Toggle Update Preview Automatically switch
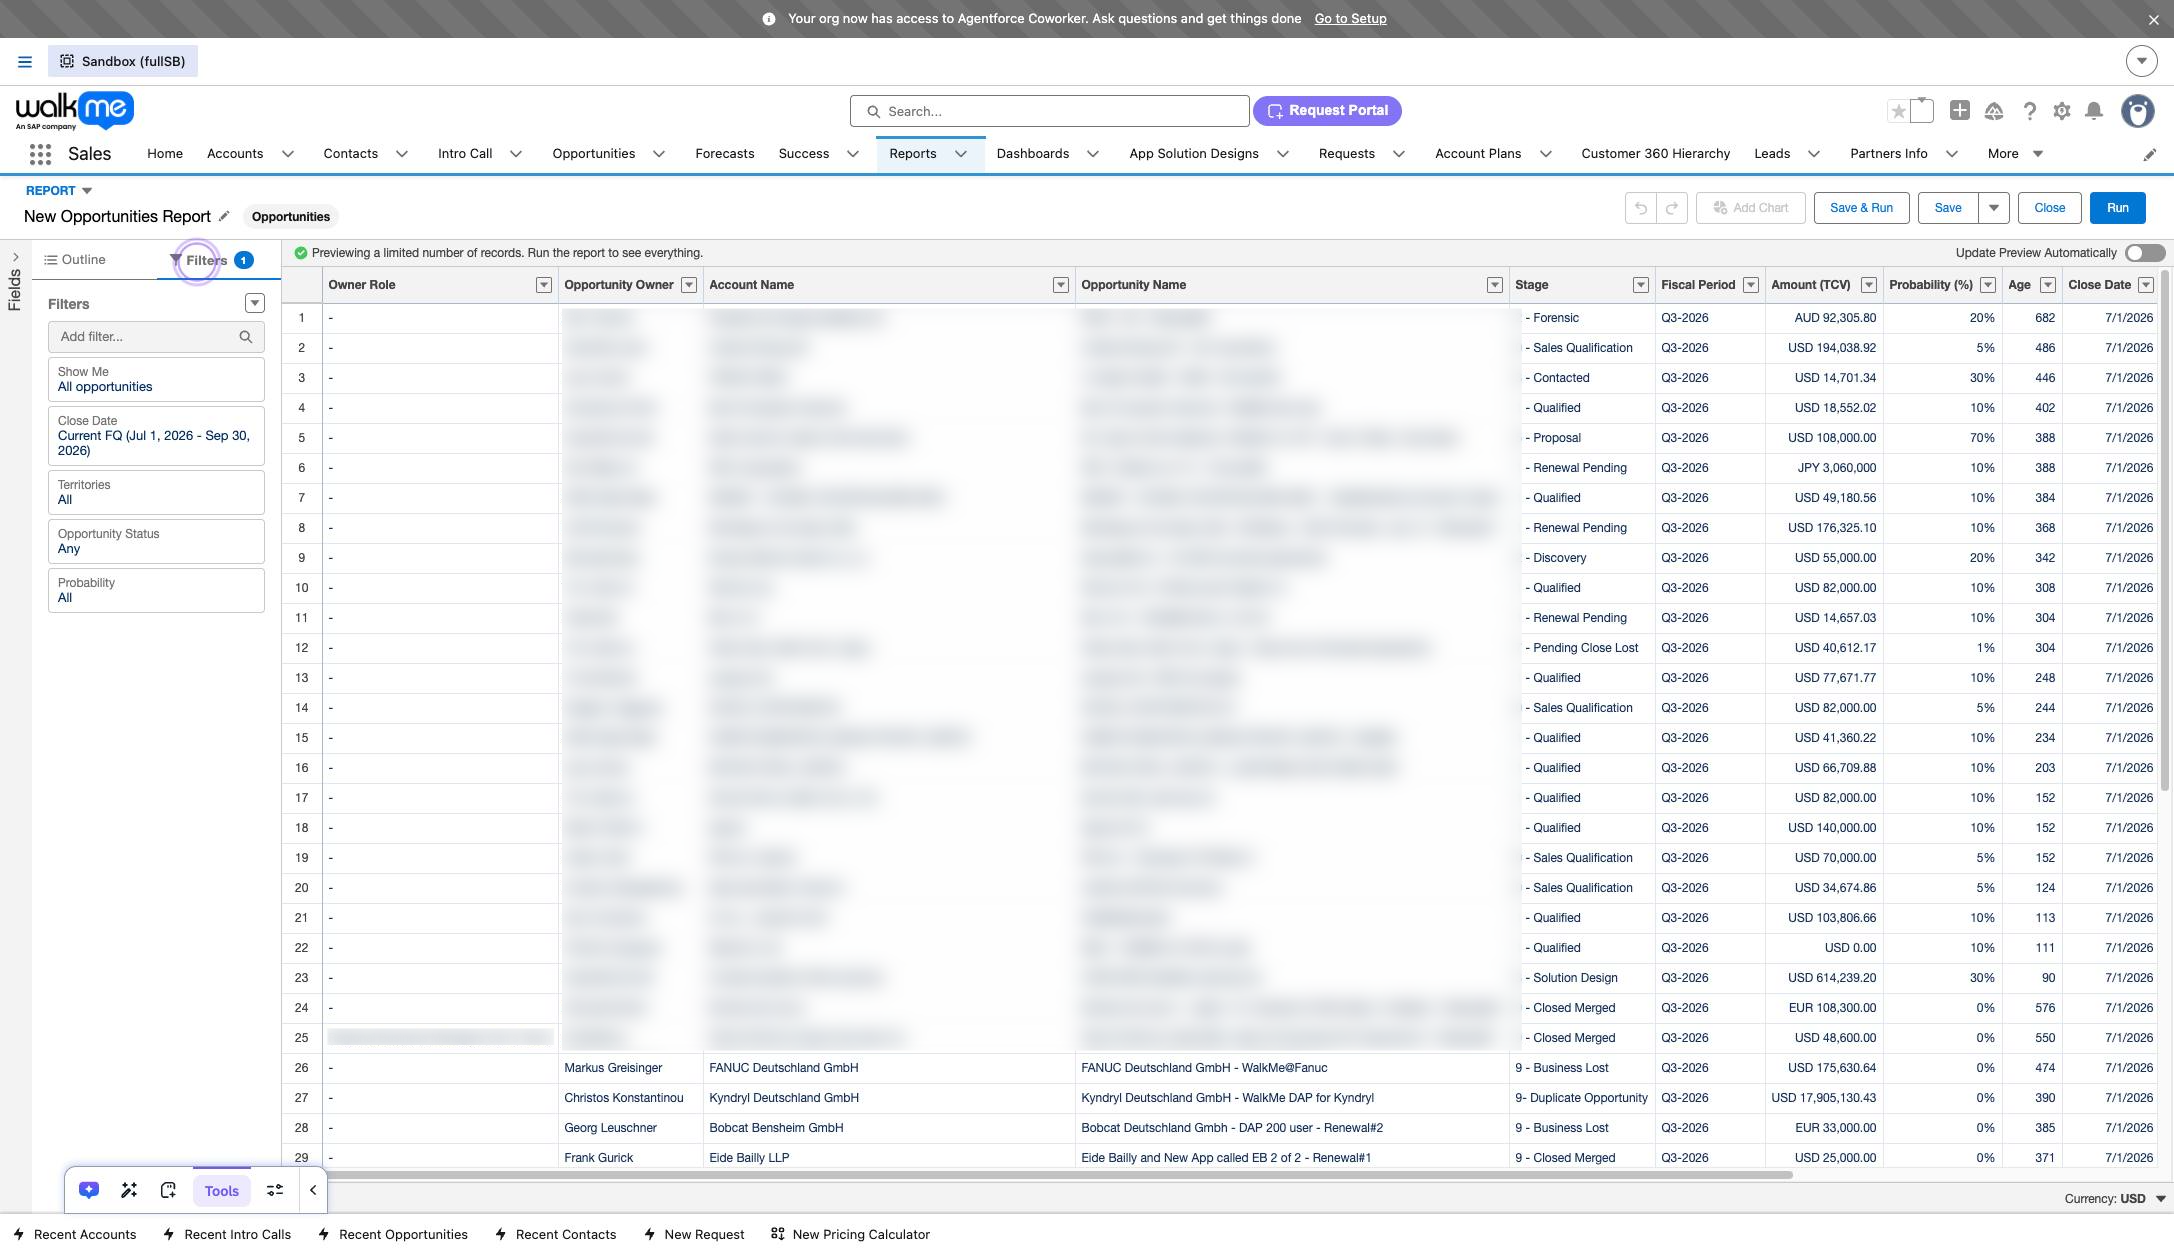 point(2145,253)
